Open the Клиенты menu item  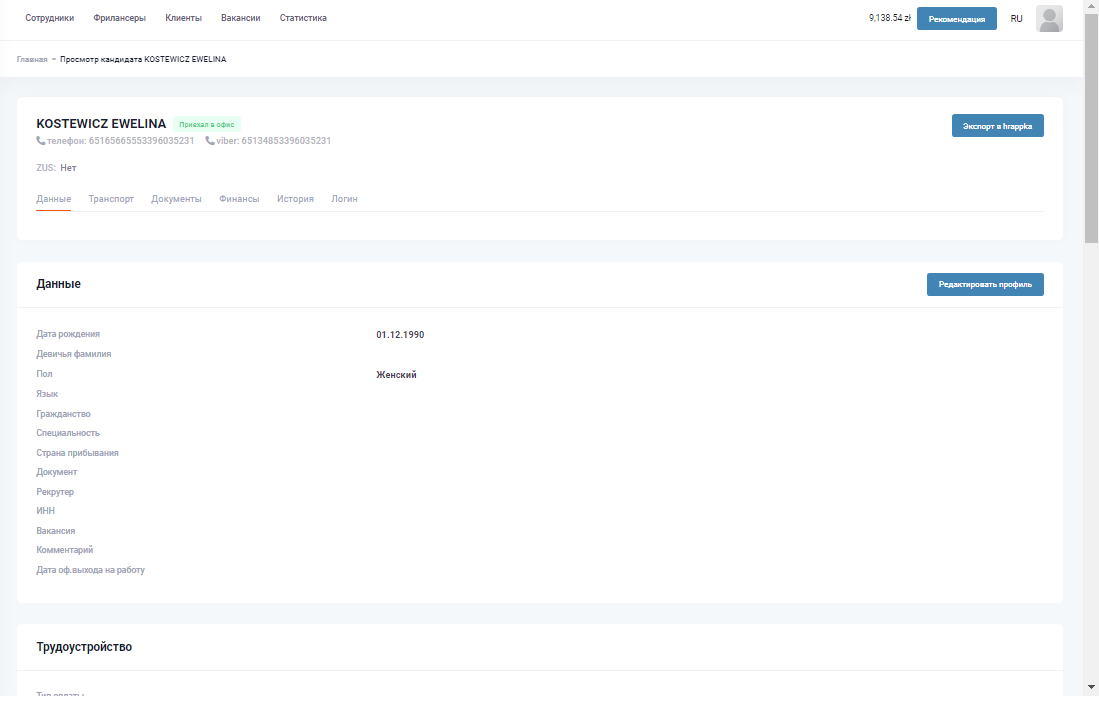coord(183,18)
